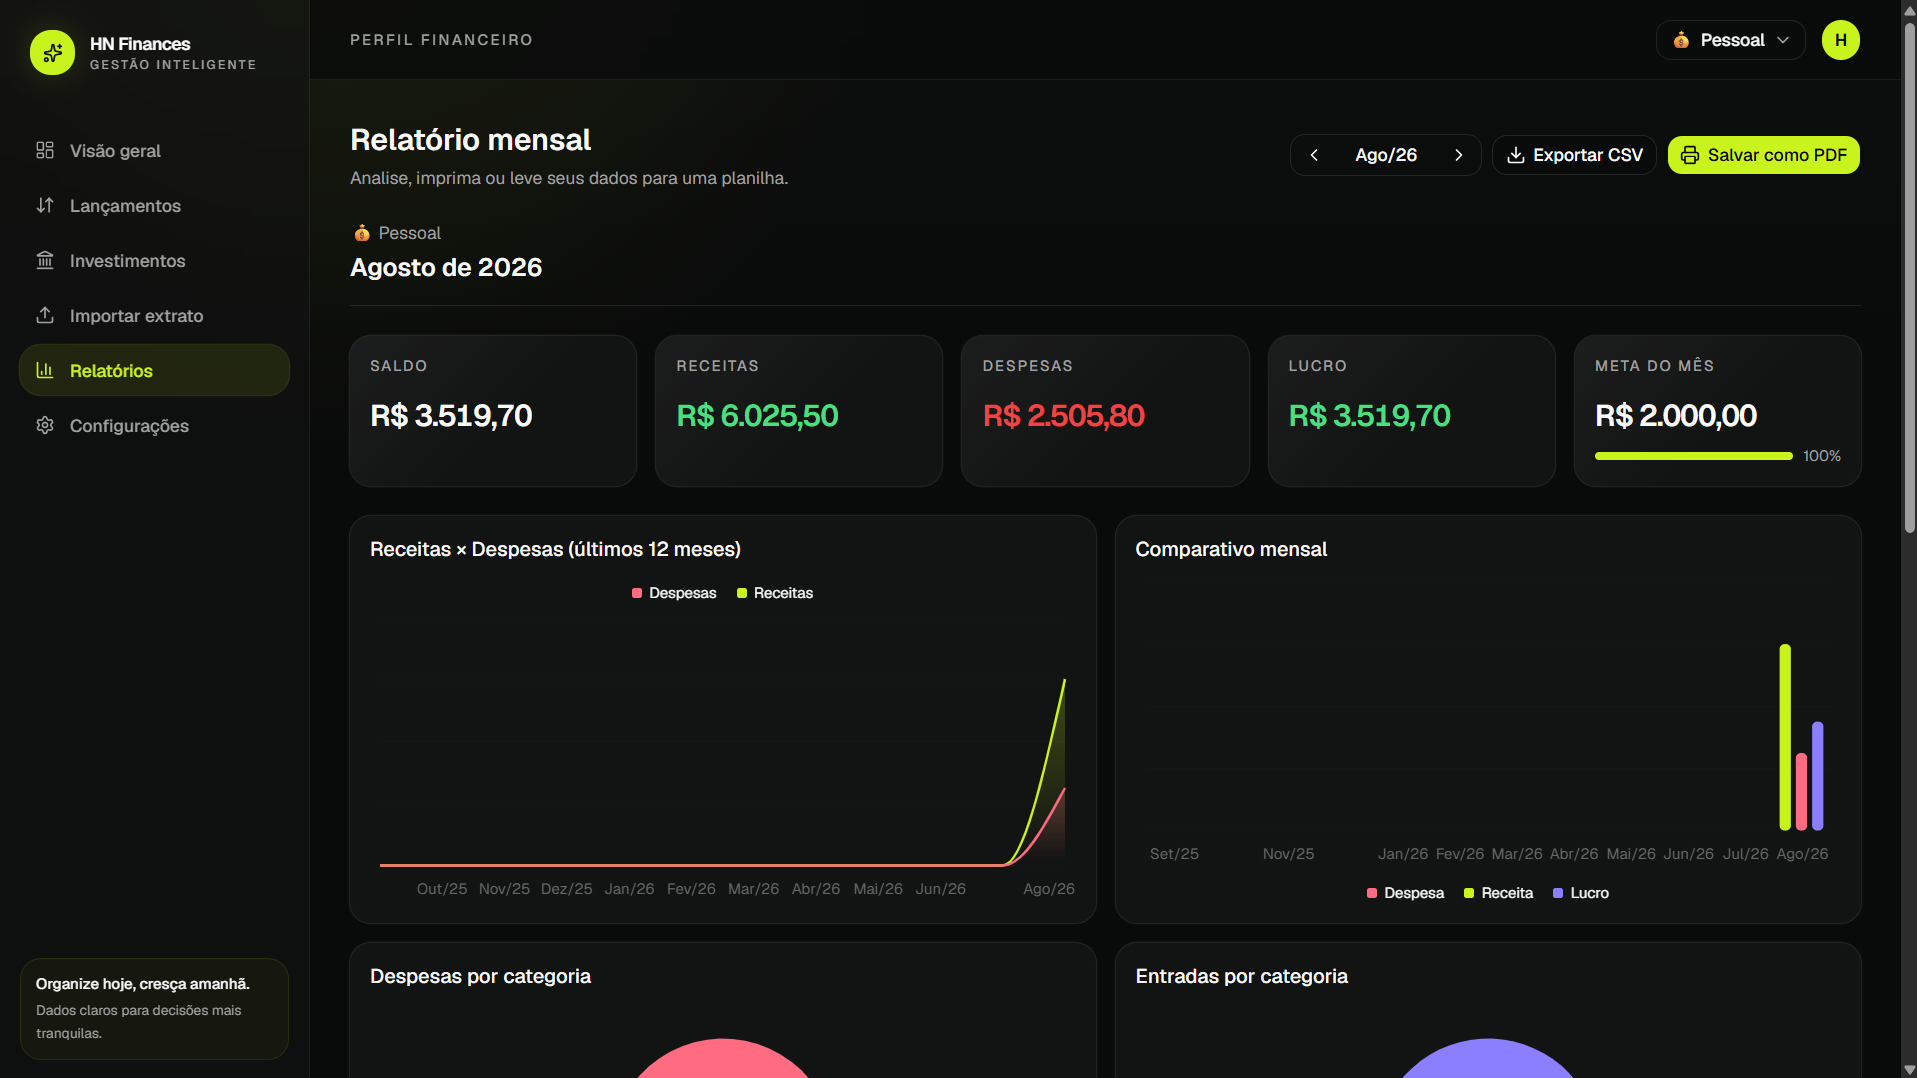The height and width of the screenshot is (1078, 1917).
Task: Click the Investimentos bank icon
Action: (x=45, y=260)
